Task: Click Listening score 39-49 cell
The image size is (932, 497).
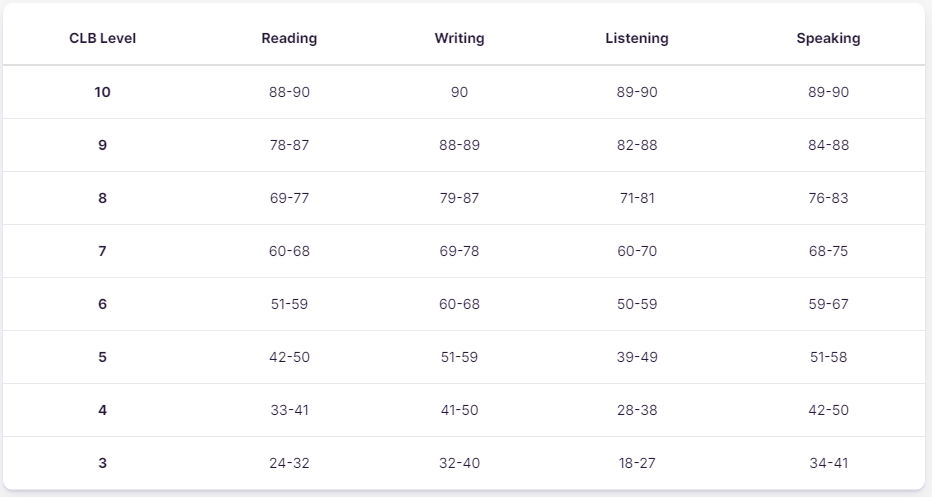Action: 637,357
